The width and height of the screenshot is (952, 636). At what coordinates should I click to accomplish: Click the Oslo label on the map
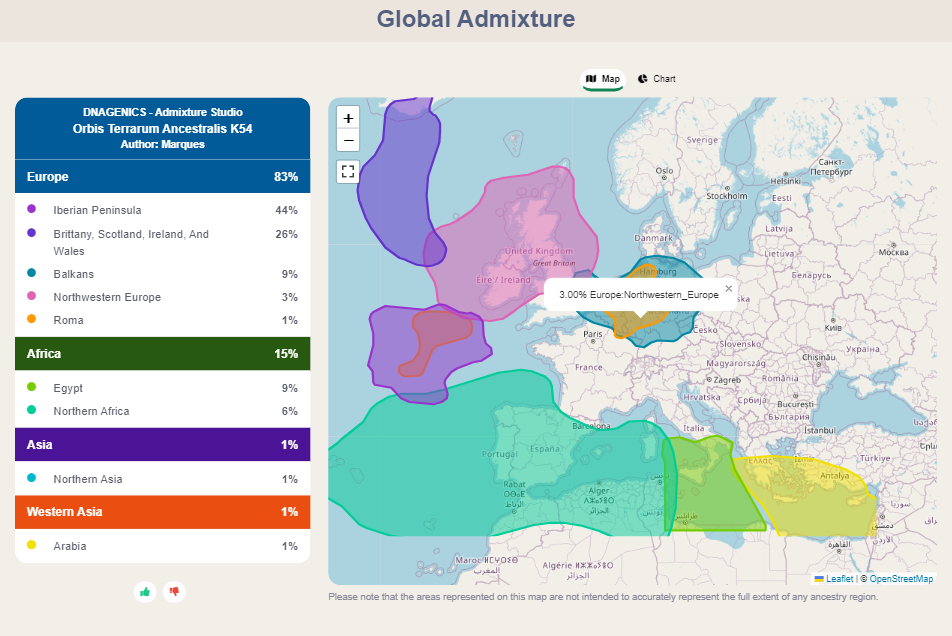tap(664, 171)
